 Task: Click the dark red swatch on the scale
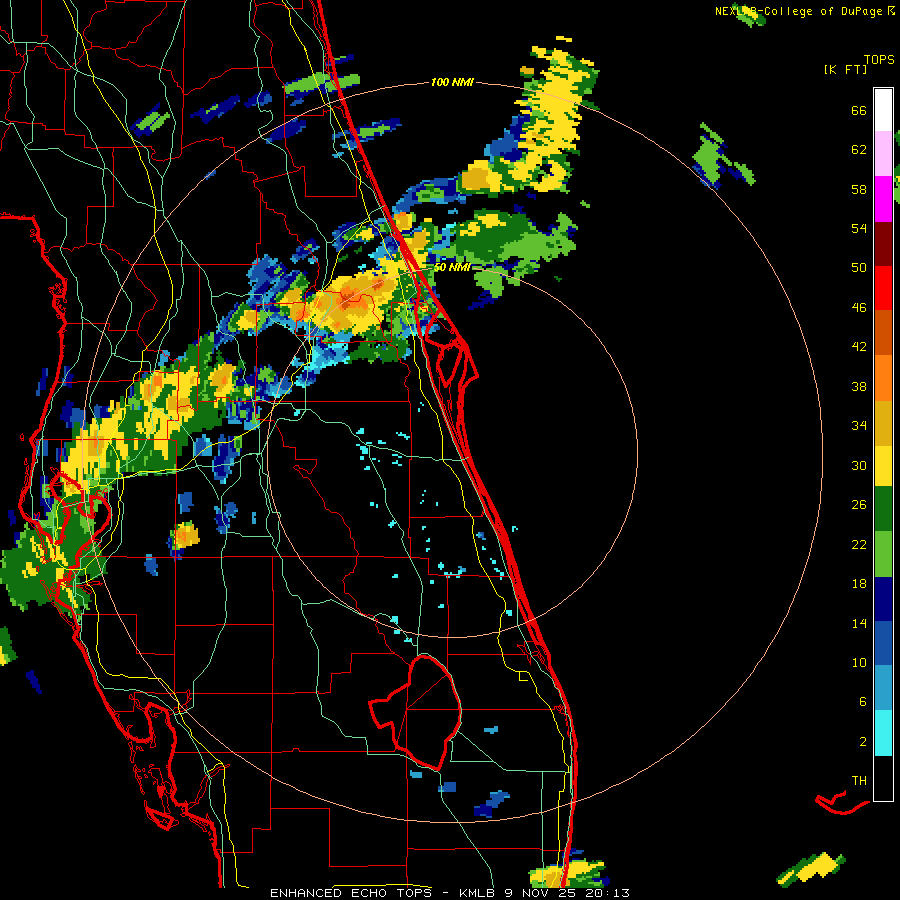pyautogui.click(x=883, y=243)
